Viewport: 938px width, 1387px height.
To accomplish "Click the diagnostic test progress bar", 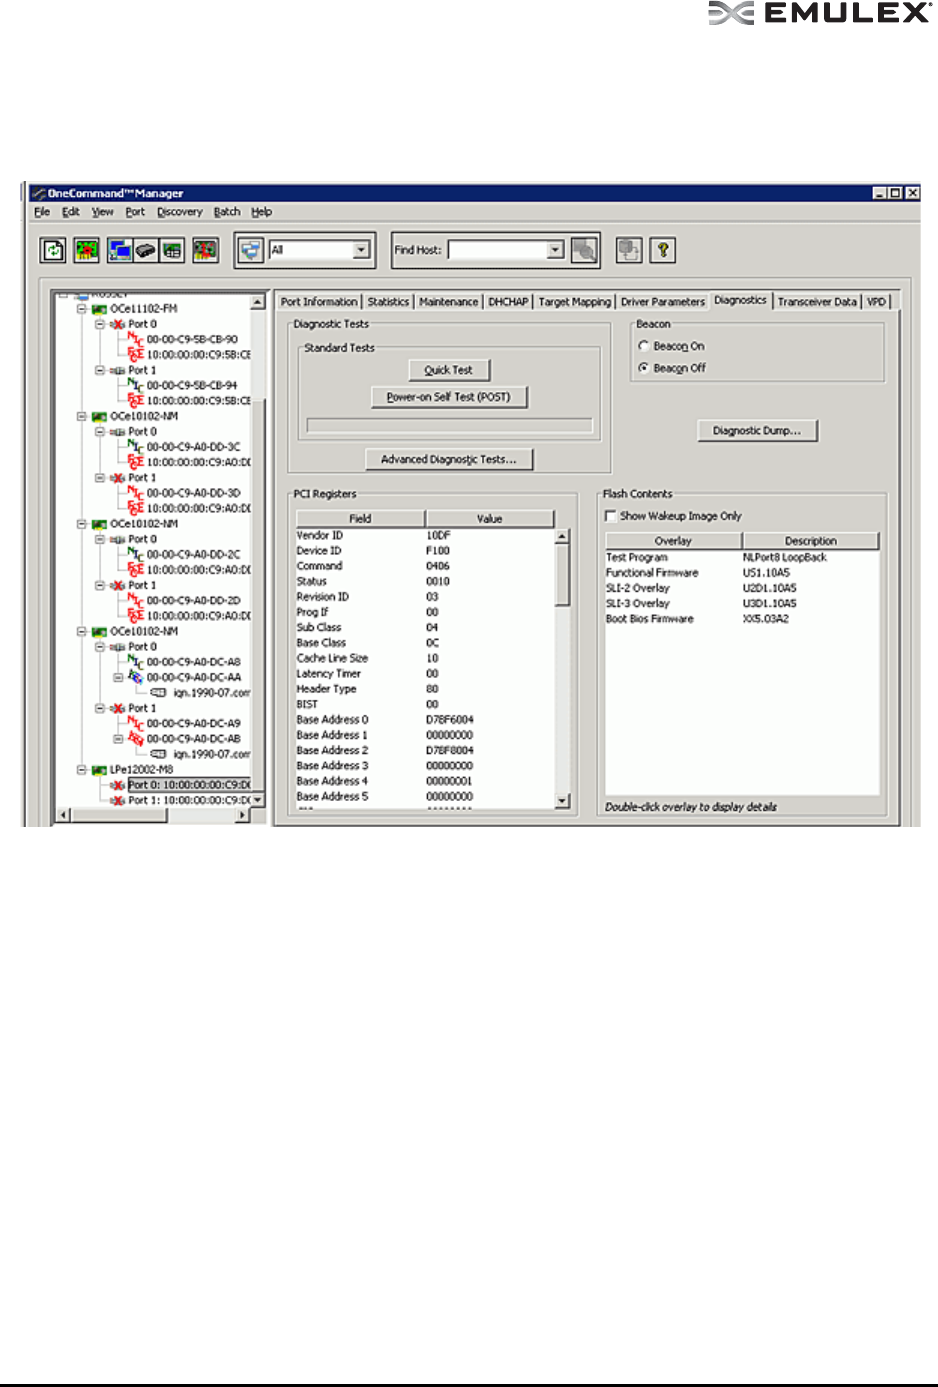I will pos(449,425).
